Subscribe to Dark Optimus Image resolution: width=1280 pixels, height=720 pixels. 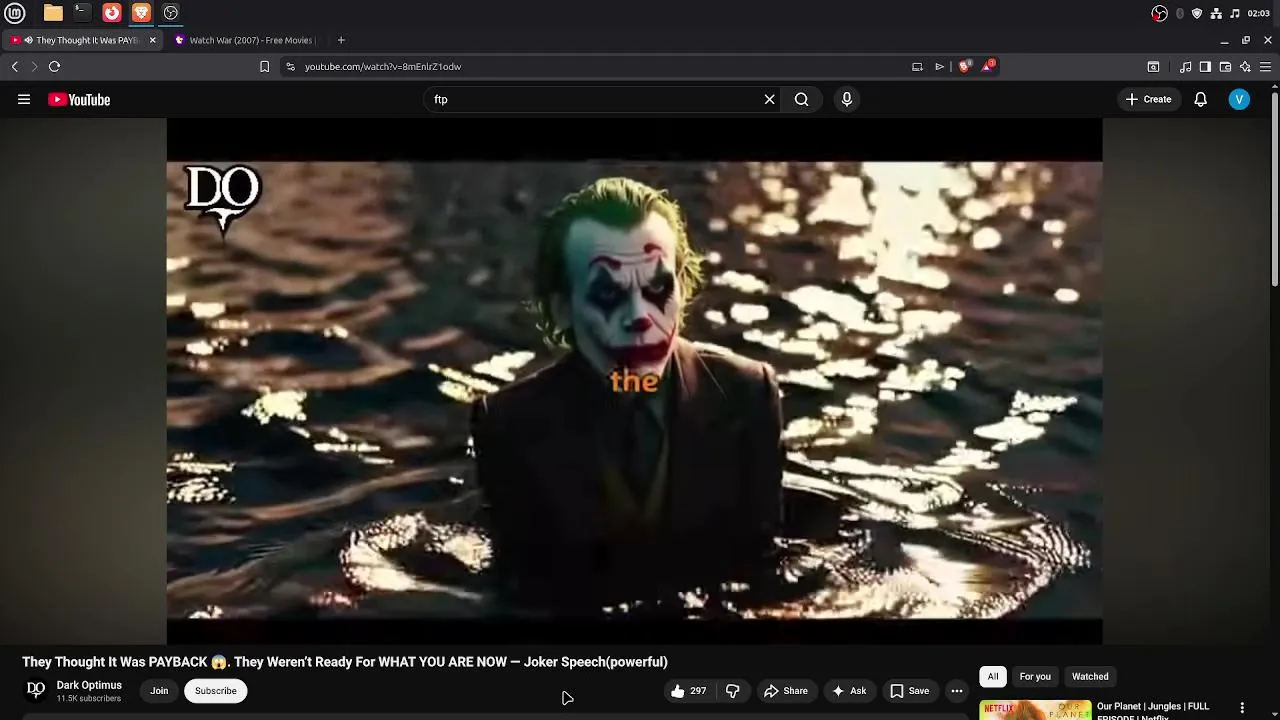click(216, 691)
